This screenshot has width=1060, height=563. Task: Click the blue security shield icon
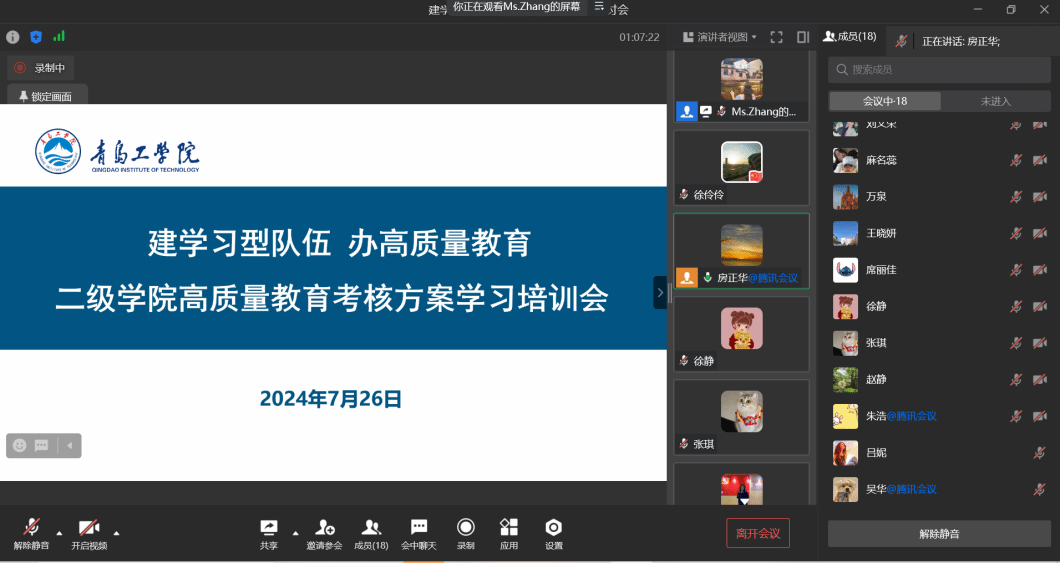[36, 37]
